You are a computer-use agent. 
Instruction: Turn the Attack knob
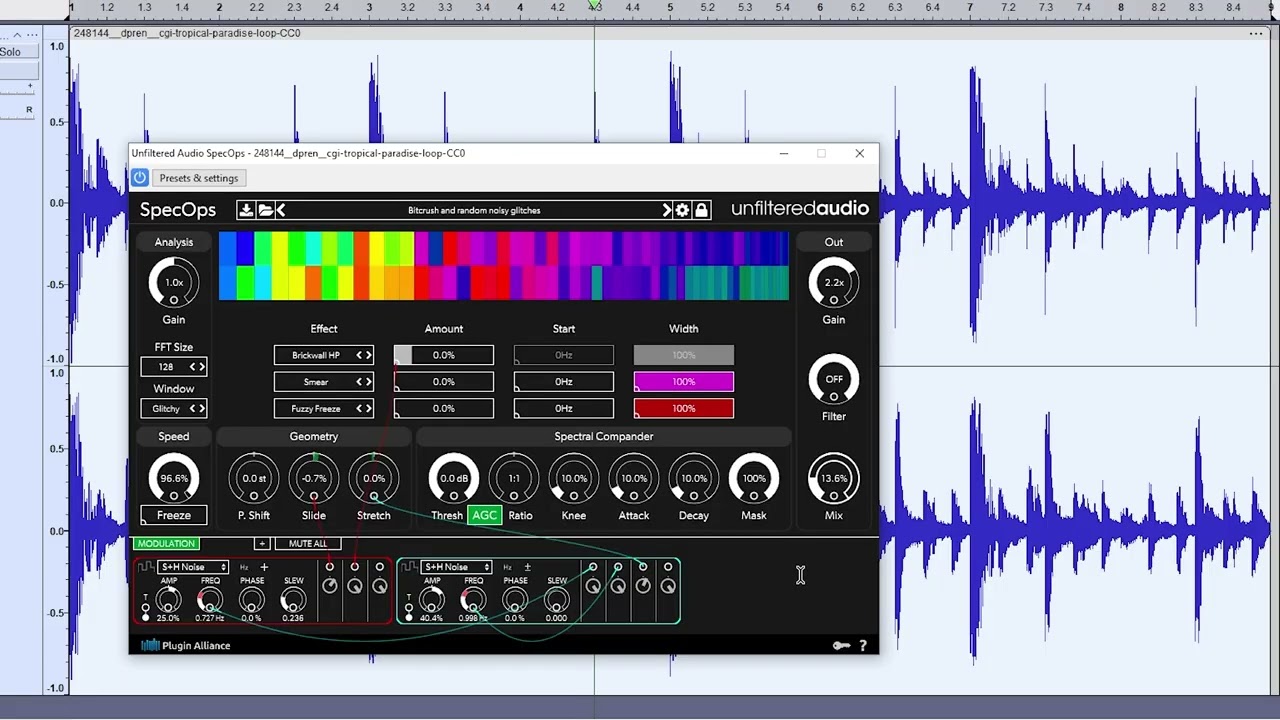point(634,479)
